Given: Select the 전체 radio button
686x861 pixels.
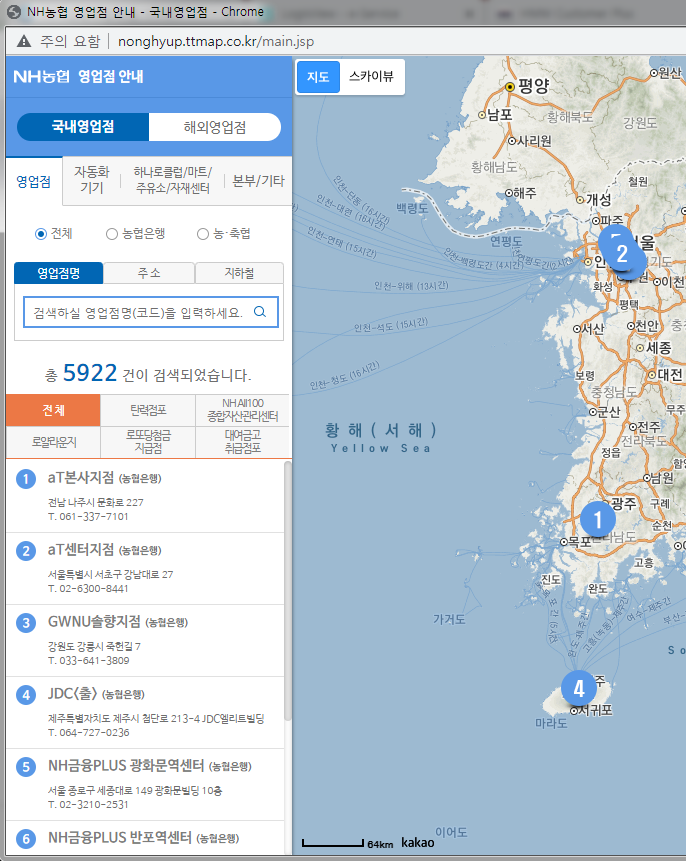Looking at the screenshot, I should click(x=41, y=234).
